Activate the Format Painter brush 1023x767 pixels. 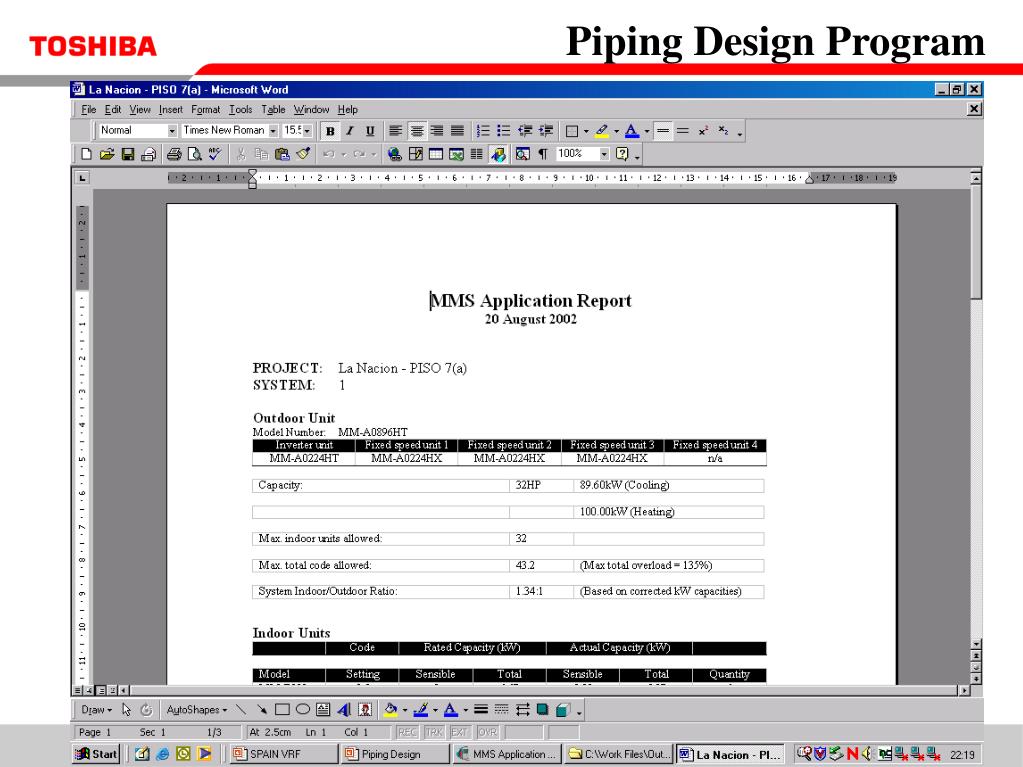(303, 154)
